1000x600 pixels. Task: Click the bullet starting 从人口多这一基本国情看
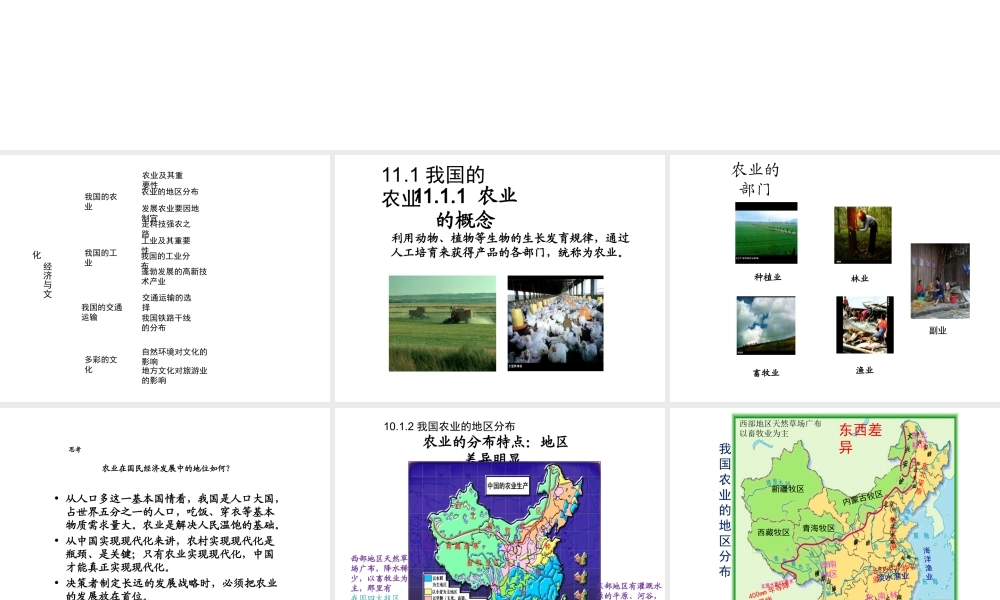[x=172, y=512]
